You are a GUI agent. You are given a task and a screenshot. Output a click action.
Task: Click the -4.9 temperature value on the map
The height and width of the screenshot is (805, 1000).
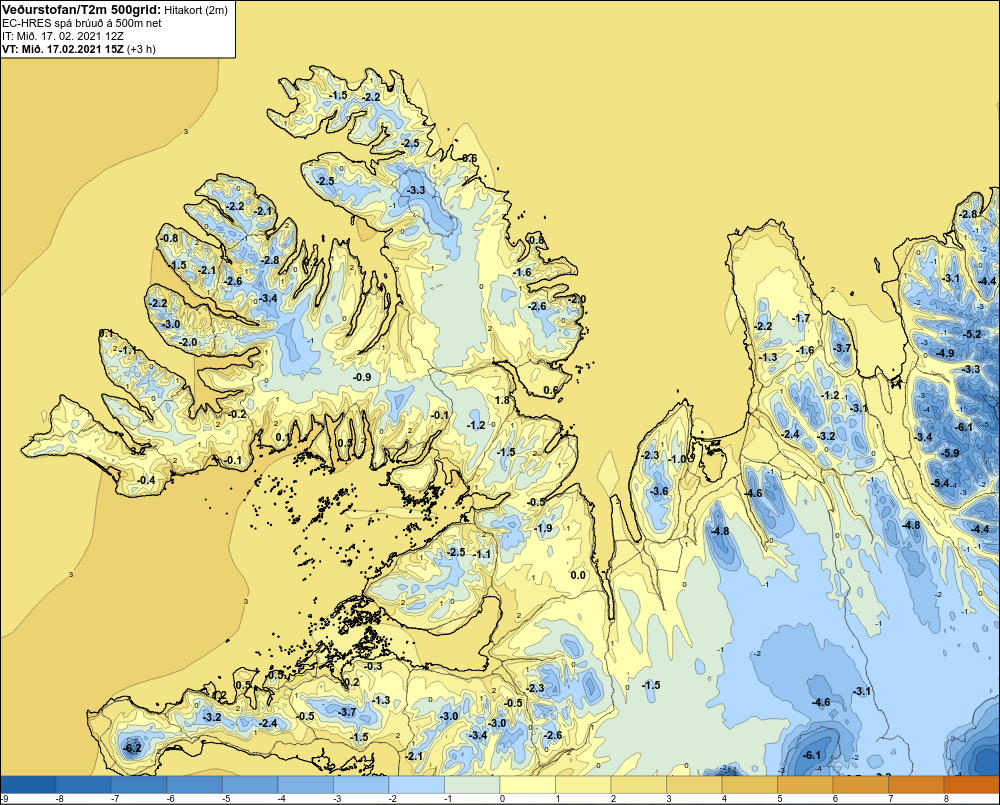coord(945,353)
